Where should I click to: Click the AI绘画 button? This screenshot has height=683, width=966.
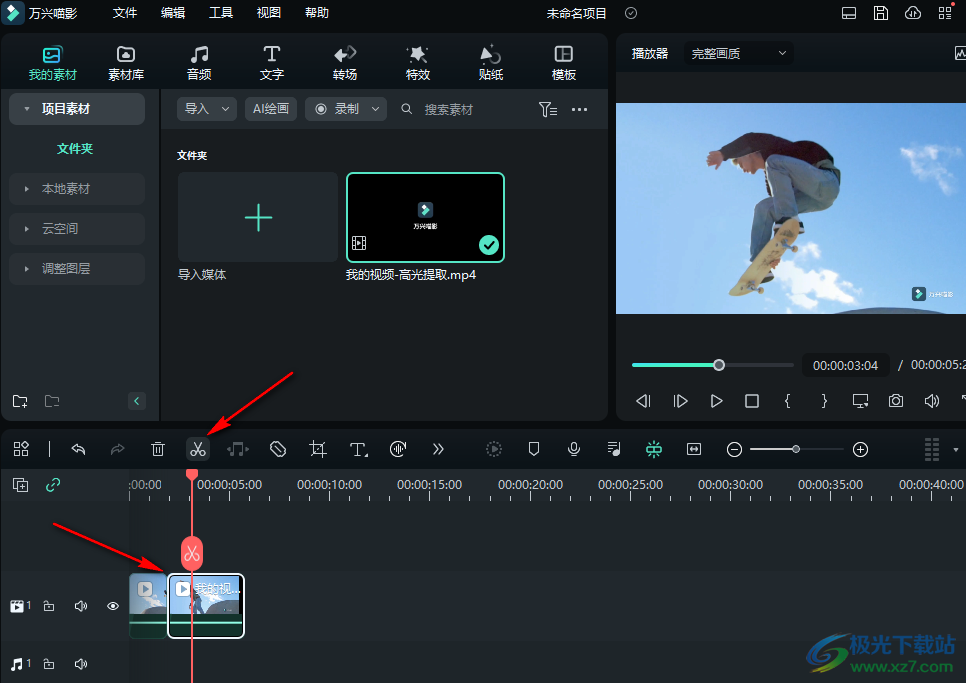tap(270, 109)
